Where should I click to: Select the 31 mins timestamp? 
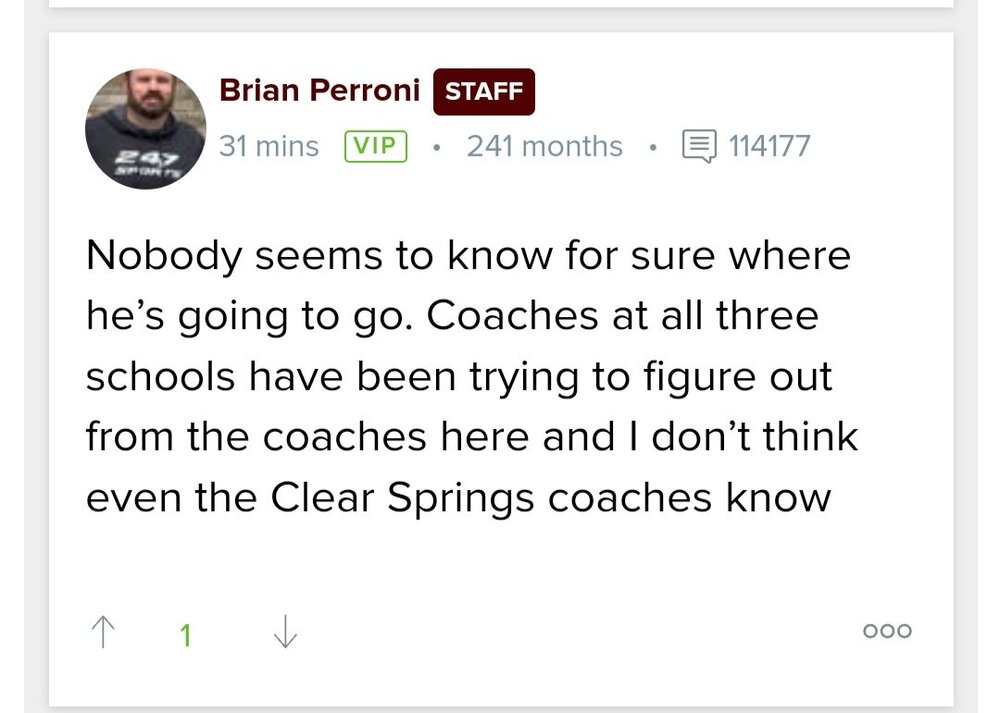coord(268,146)
